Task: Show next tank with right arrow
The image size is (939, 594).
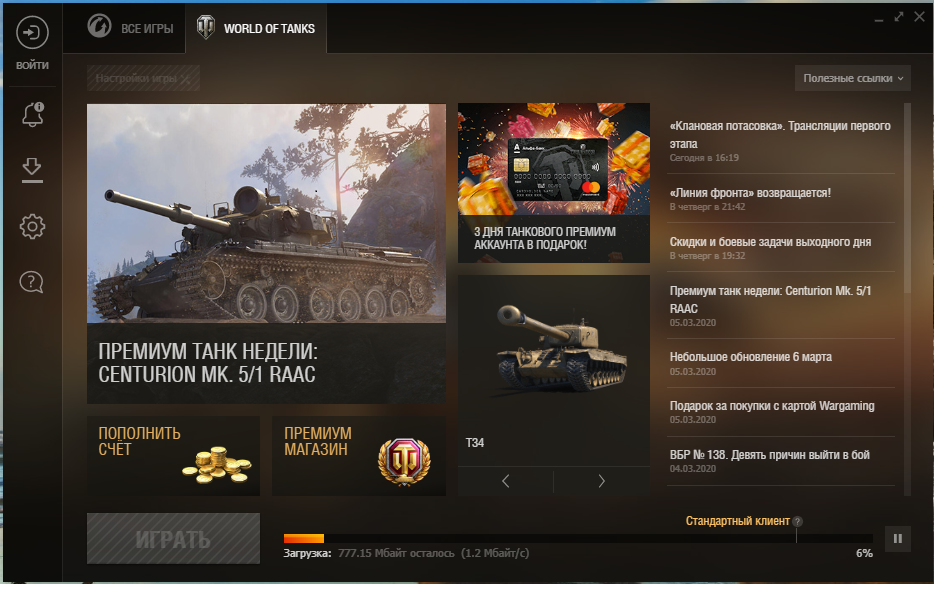Action: pos(602,481)
